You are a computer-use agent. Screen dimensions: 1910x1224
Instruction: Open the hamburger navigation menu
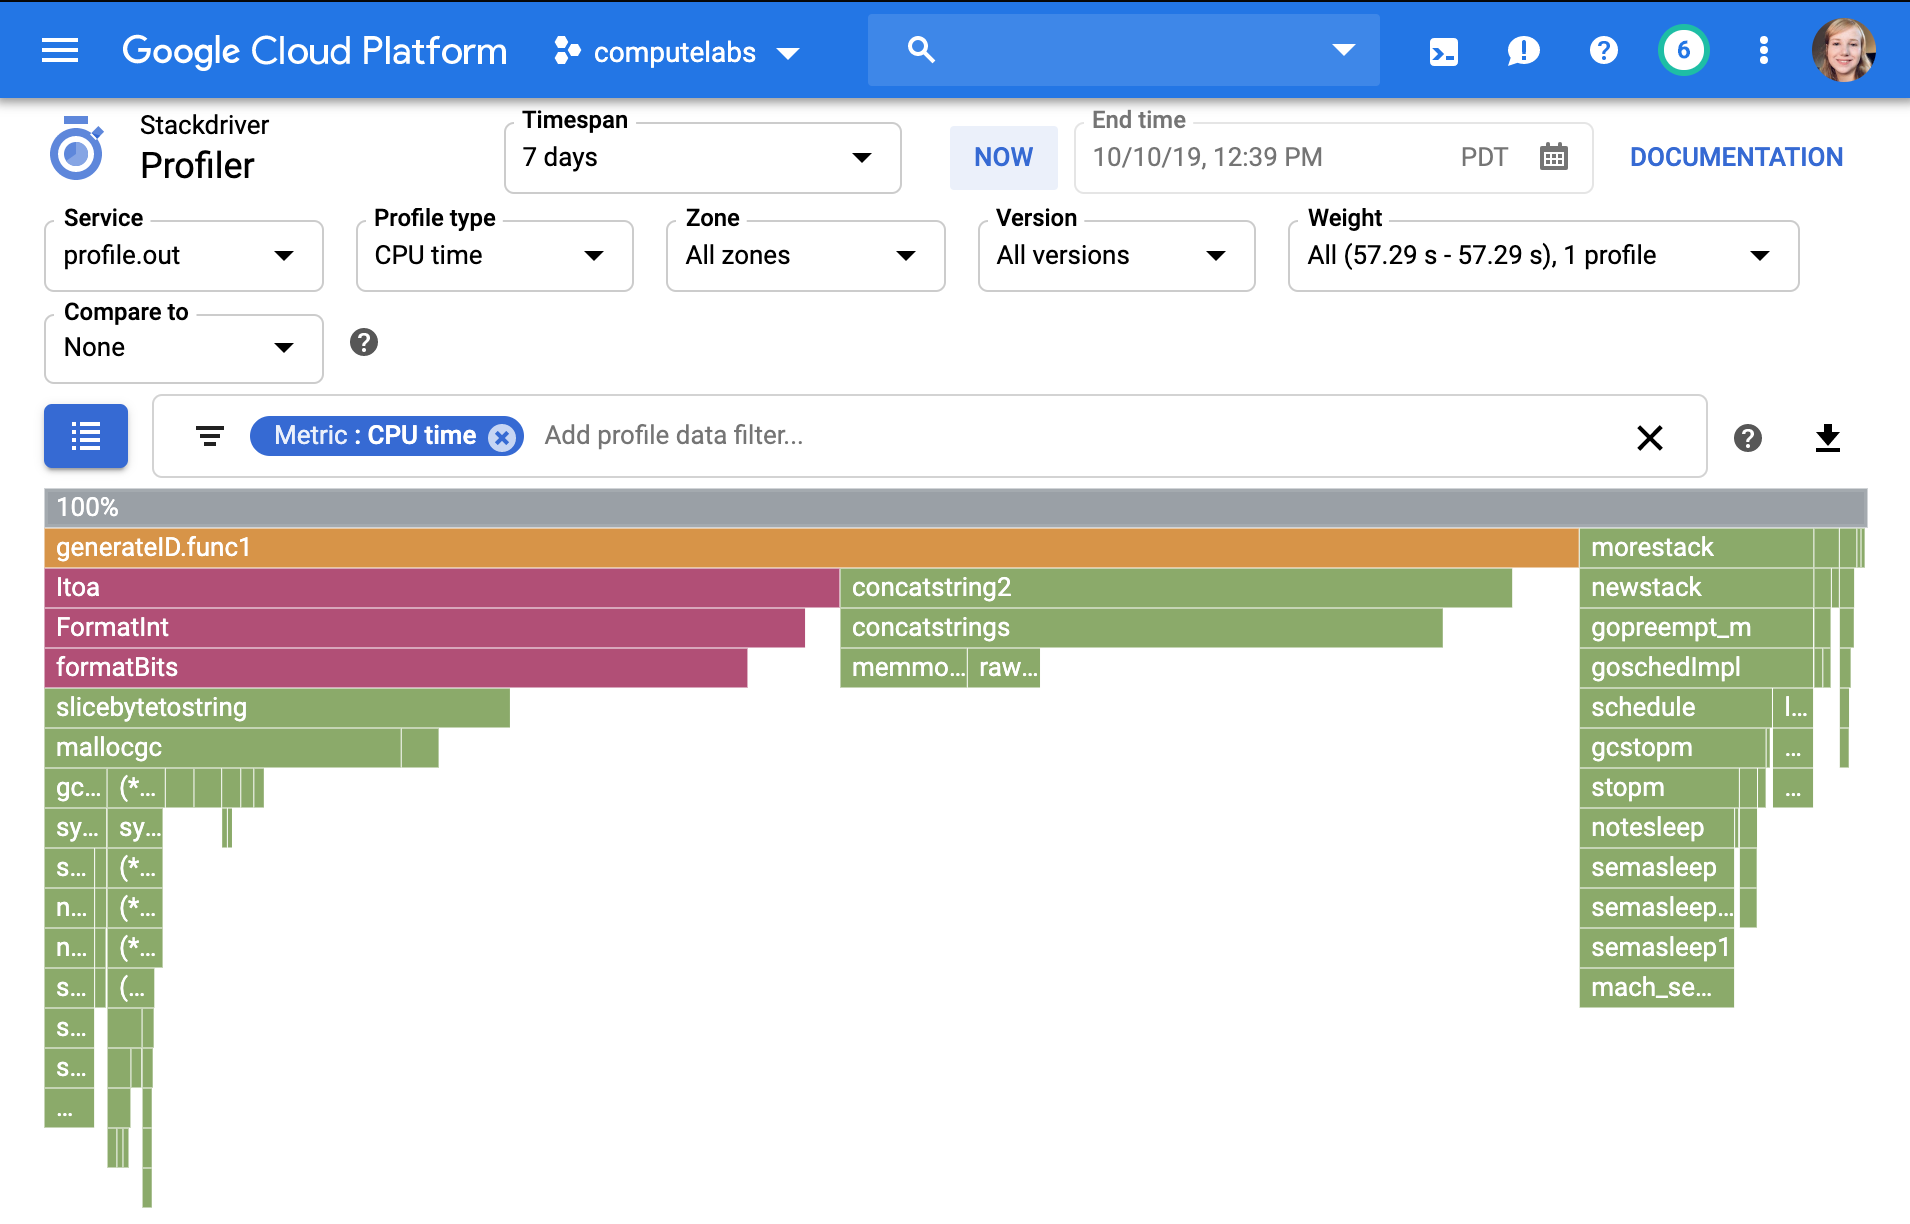[x=60, y=51]
